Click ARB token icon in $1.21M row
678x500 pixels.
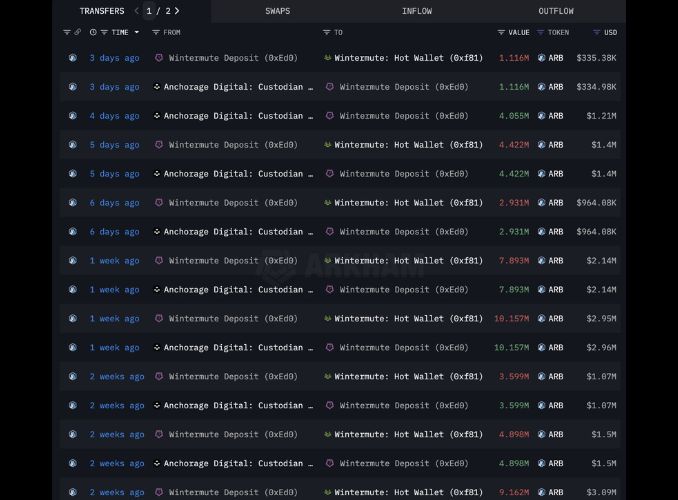(542, 116)
